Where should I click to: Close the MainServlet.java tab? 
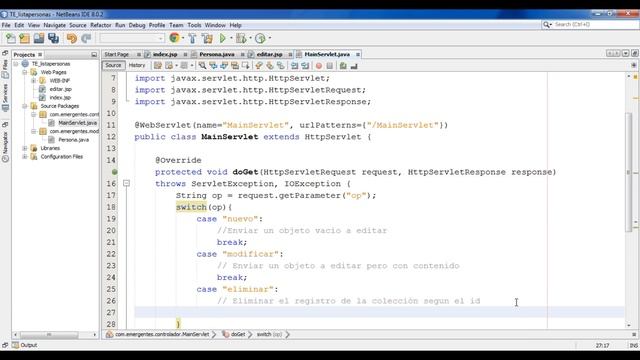[358, 55]
